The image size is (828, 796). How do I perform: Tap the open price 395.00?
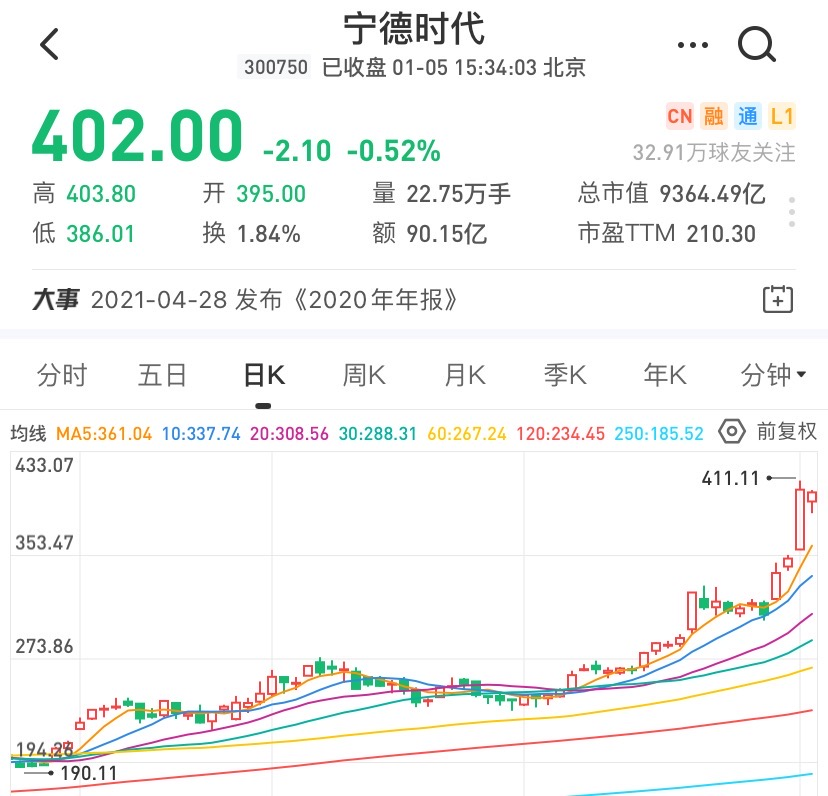pos(271,194)
